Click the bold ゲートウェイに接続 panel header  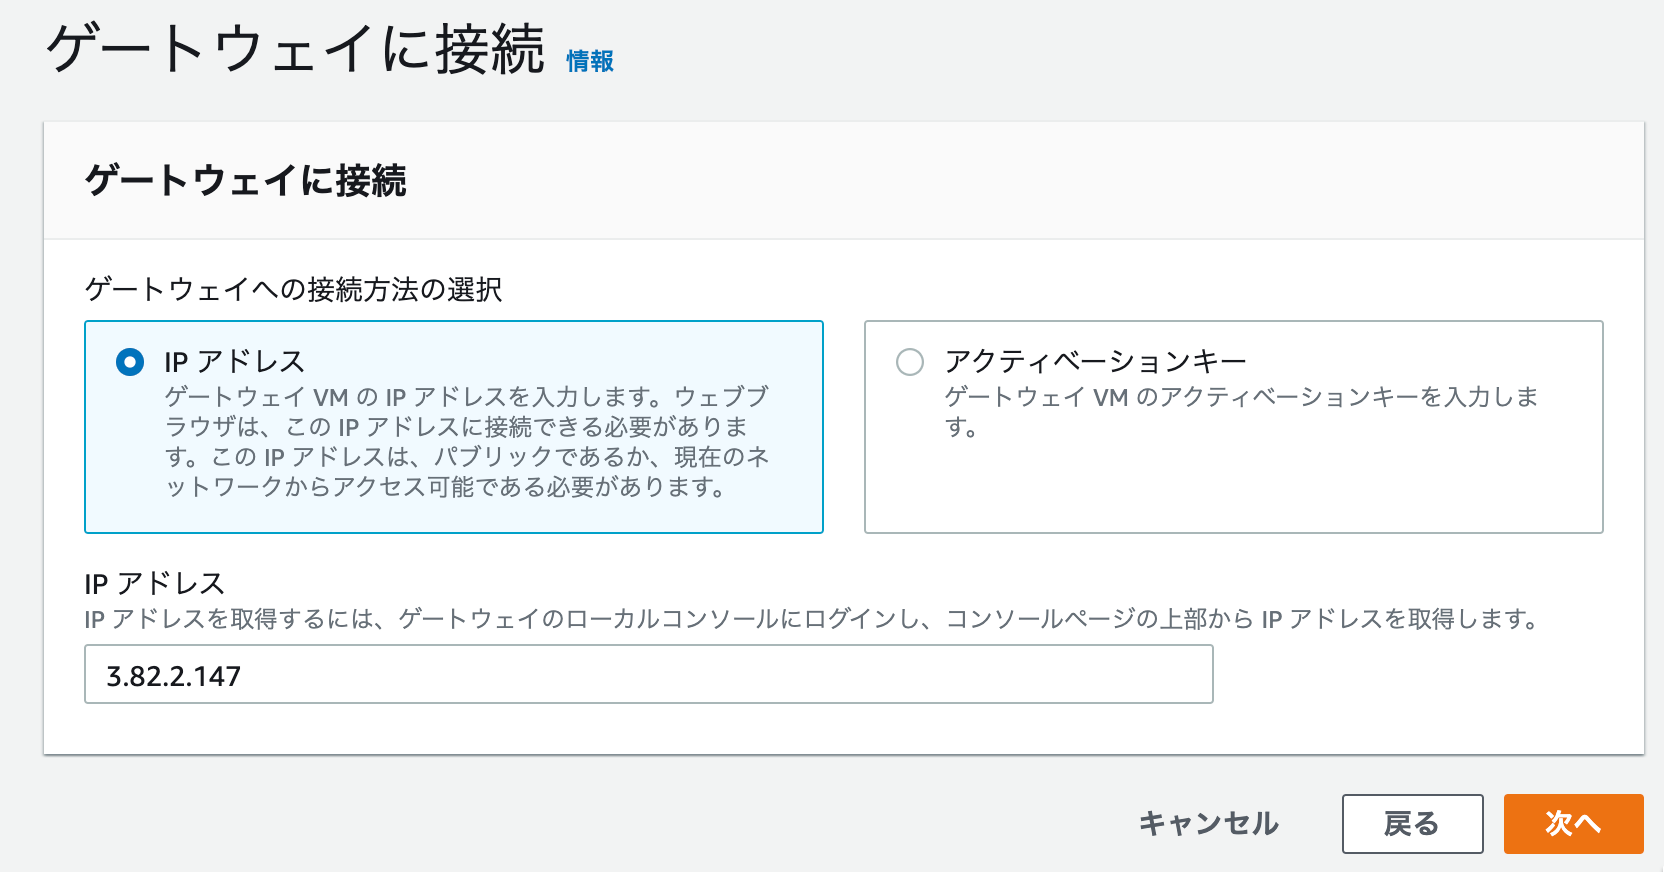click(x=246, y=181)
